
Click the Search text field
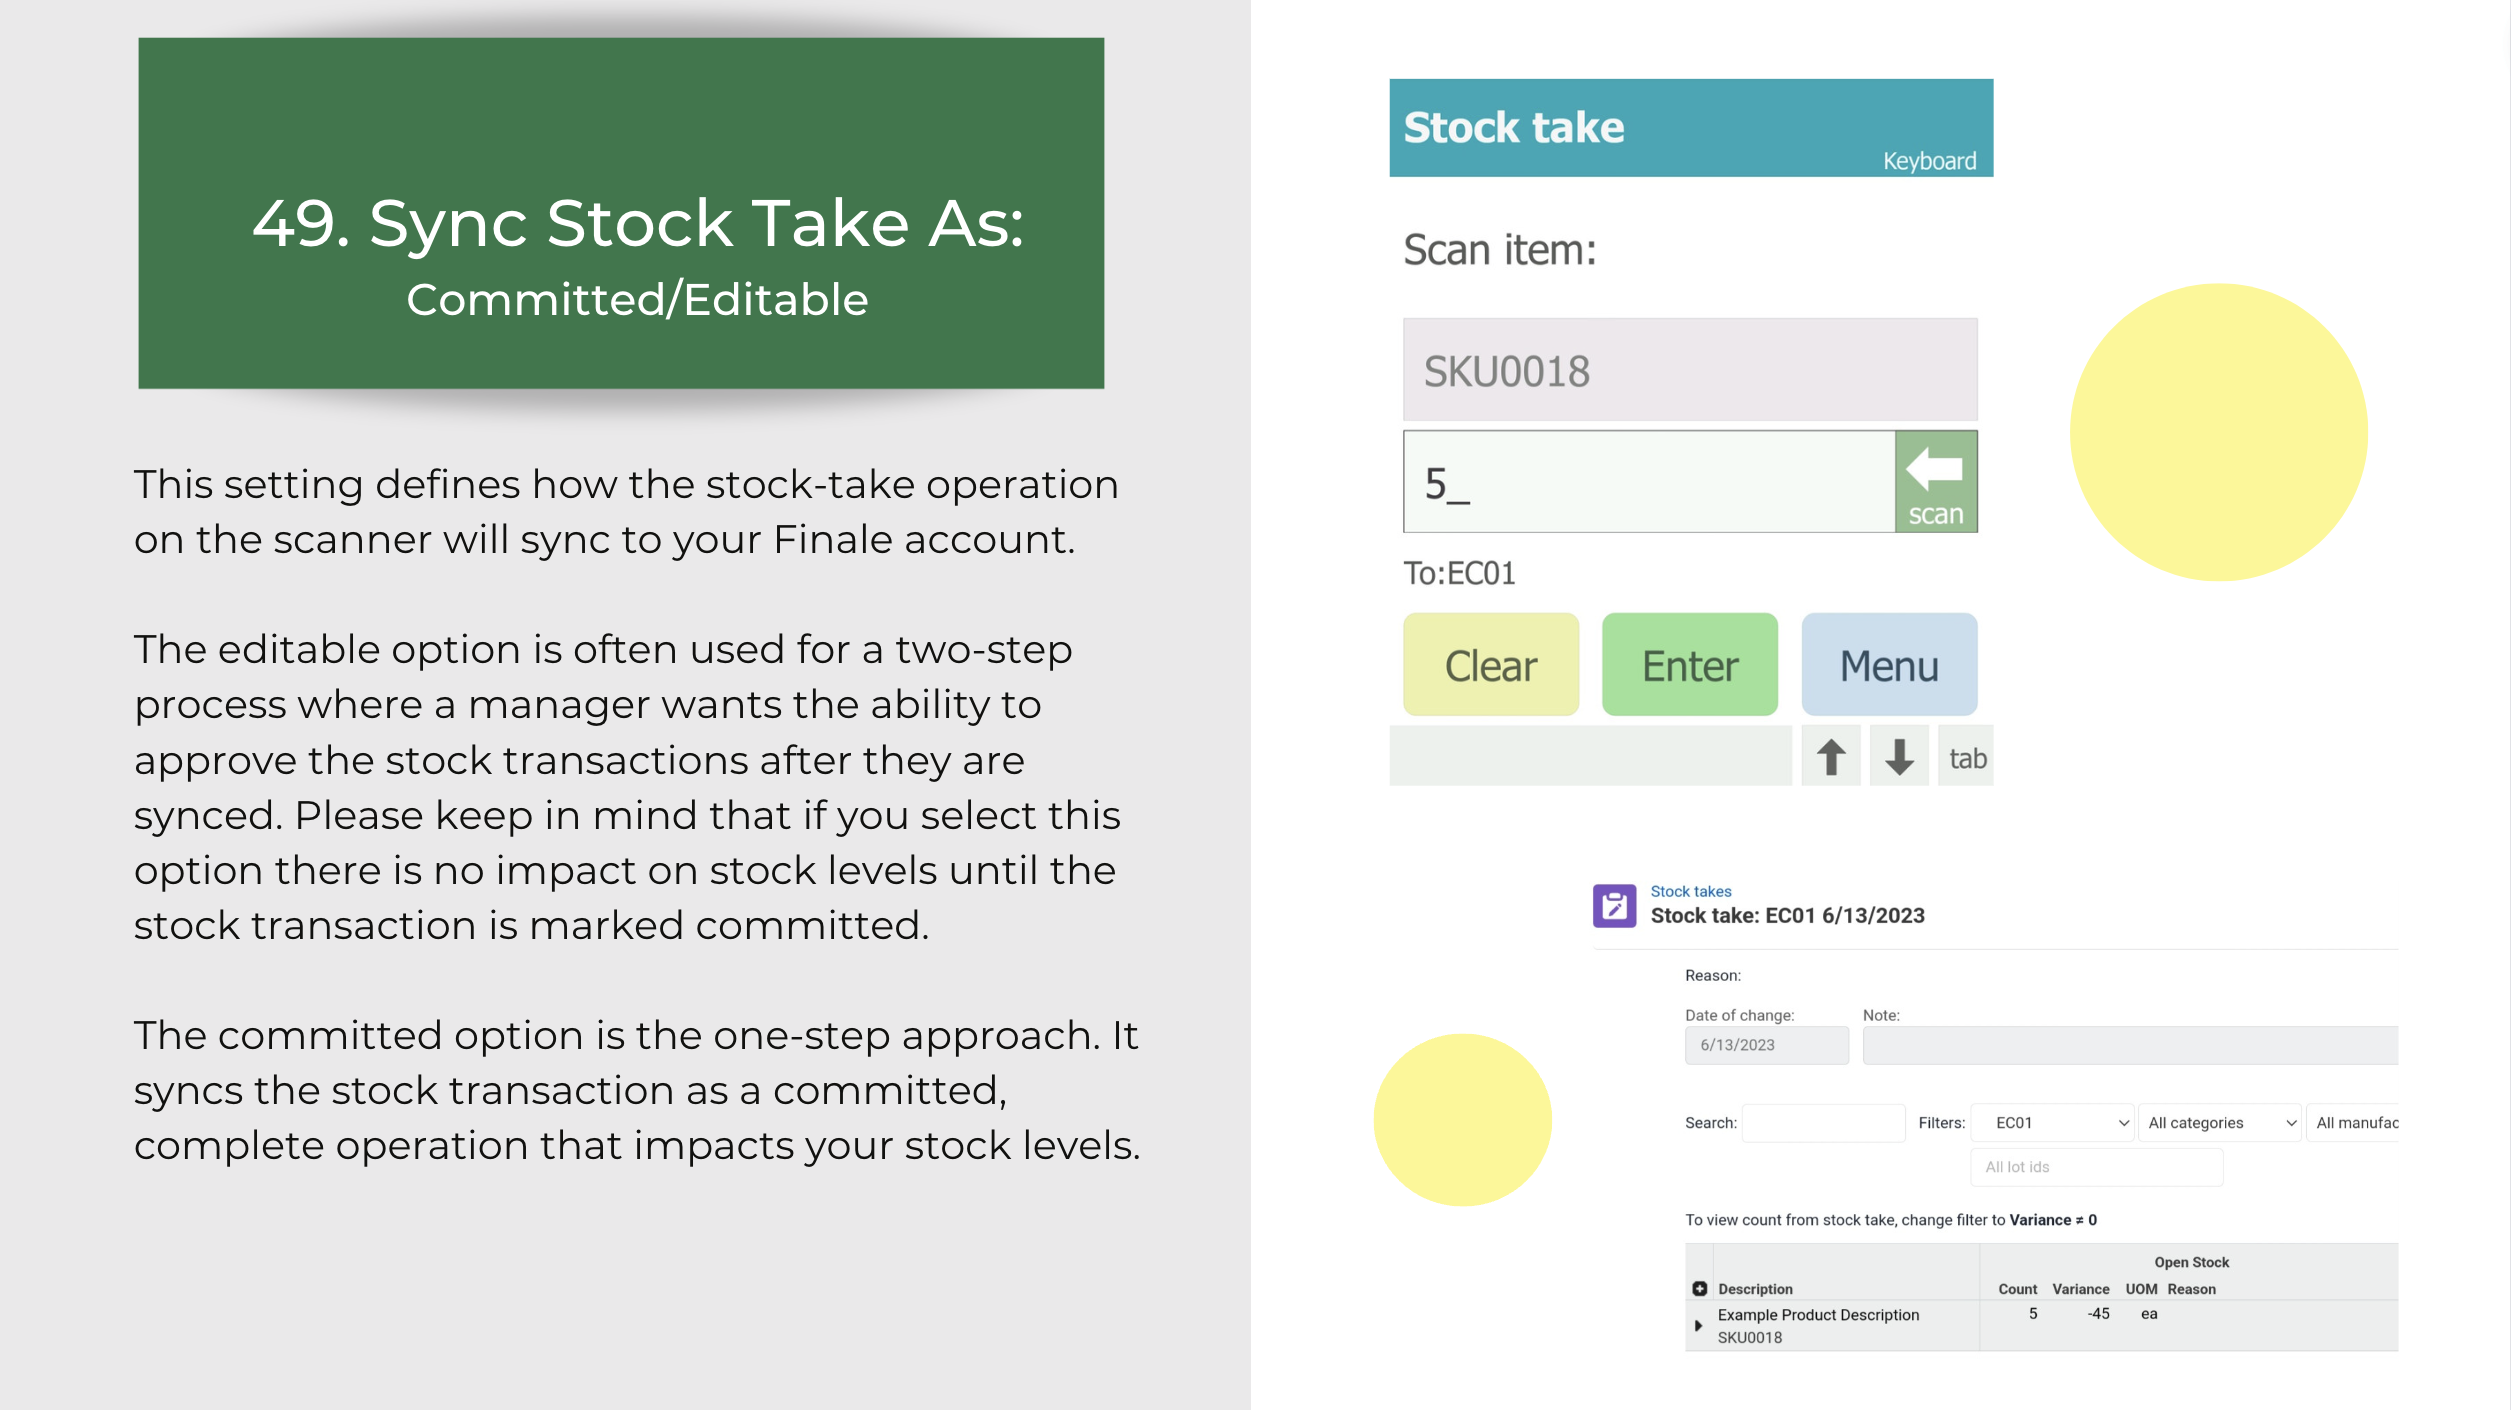click(x=1823, y=1123)
